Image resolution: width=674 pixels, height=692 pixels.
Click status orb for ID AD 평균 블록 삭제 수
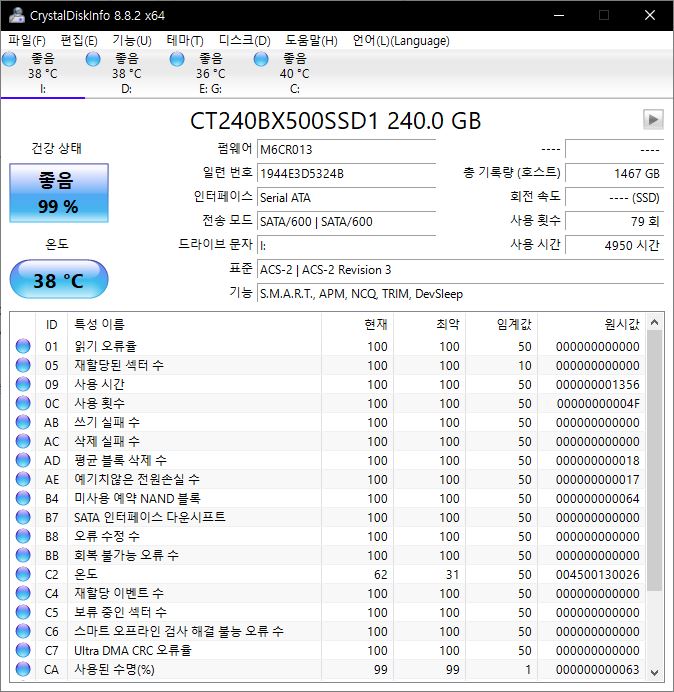click(x=23, y=460)
